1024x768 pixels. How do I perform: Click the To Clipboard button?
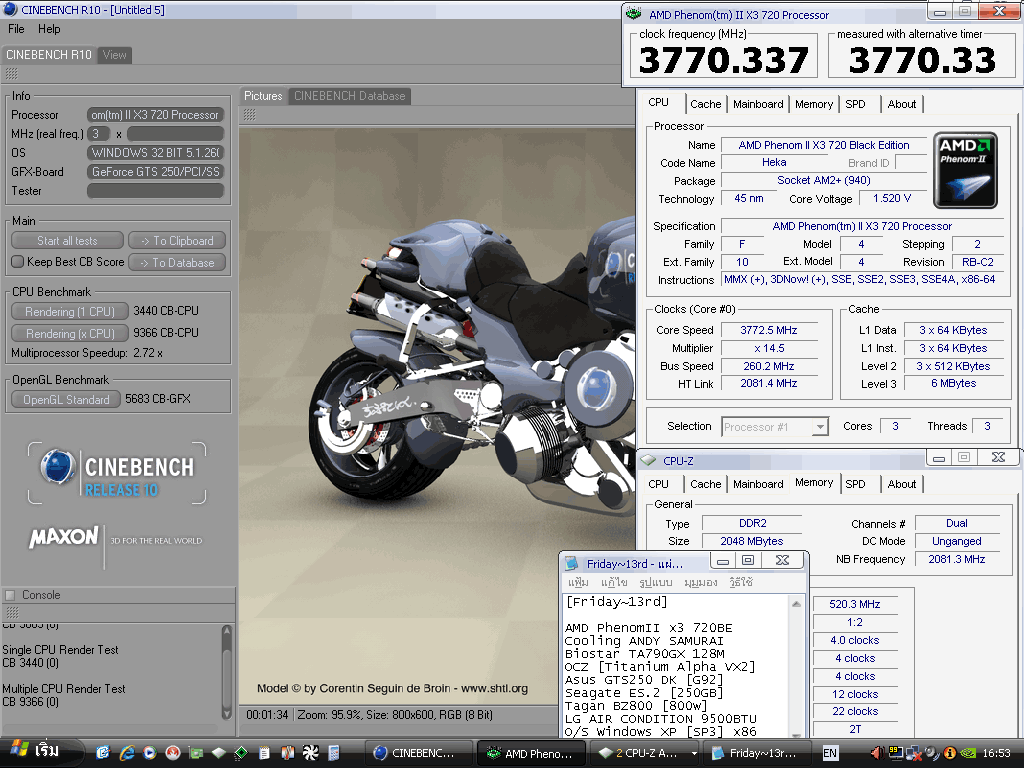(177, 240)
